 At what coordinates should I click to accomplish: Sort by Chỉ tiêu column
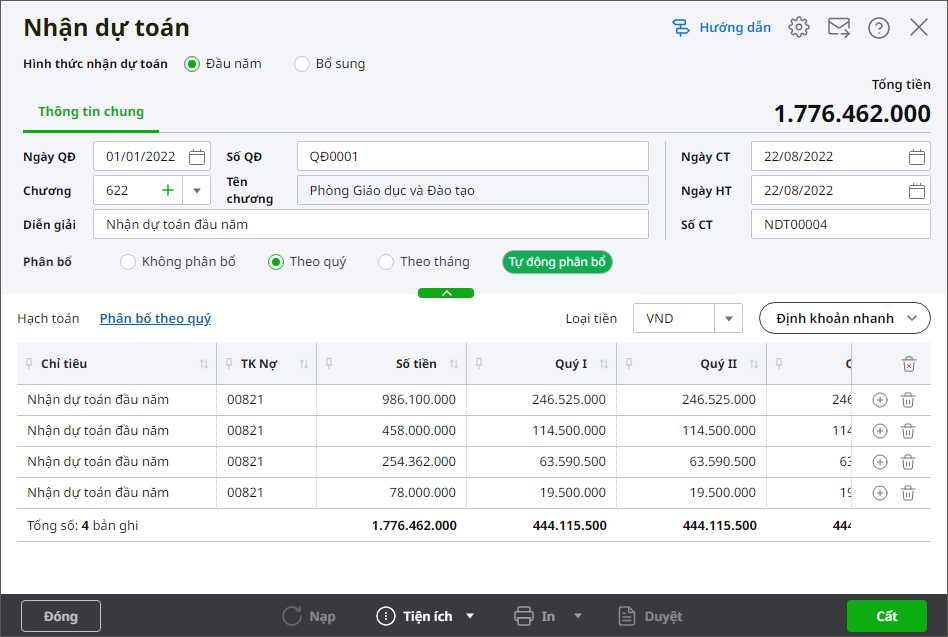204,364
